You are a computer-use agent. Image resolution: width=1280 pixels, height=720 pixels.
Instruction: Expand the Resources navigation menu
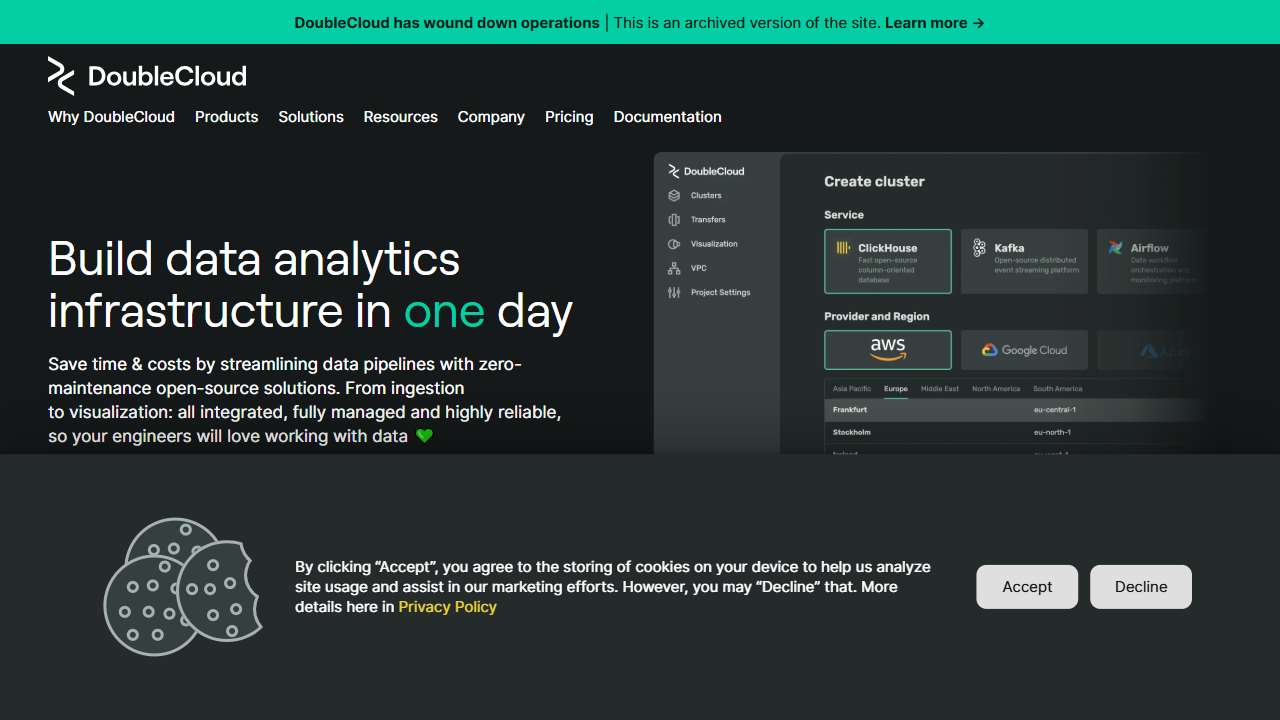coord(400,117)
